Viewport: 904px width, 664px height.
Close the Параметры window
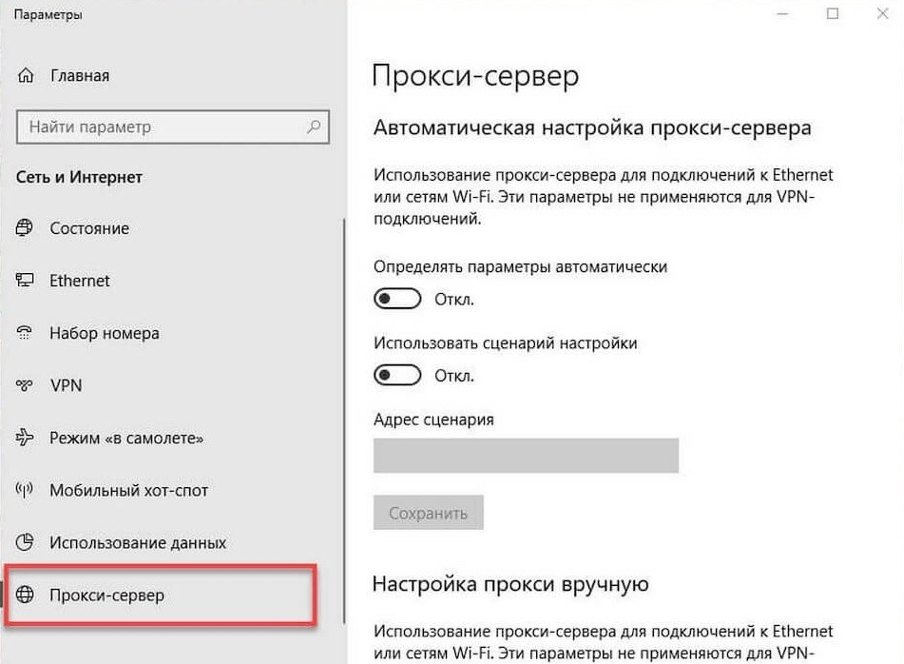click(x=883, y=13)
